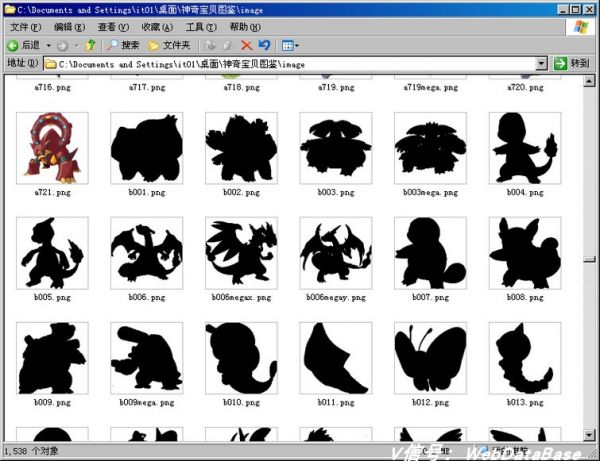The height and width of the screenshot is (461, 600).
Task: Click the a720.png file name
Action: click(525, 88)
